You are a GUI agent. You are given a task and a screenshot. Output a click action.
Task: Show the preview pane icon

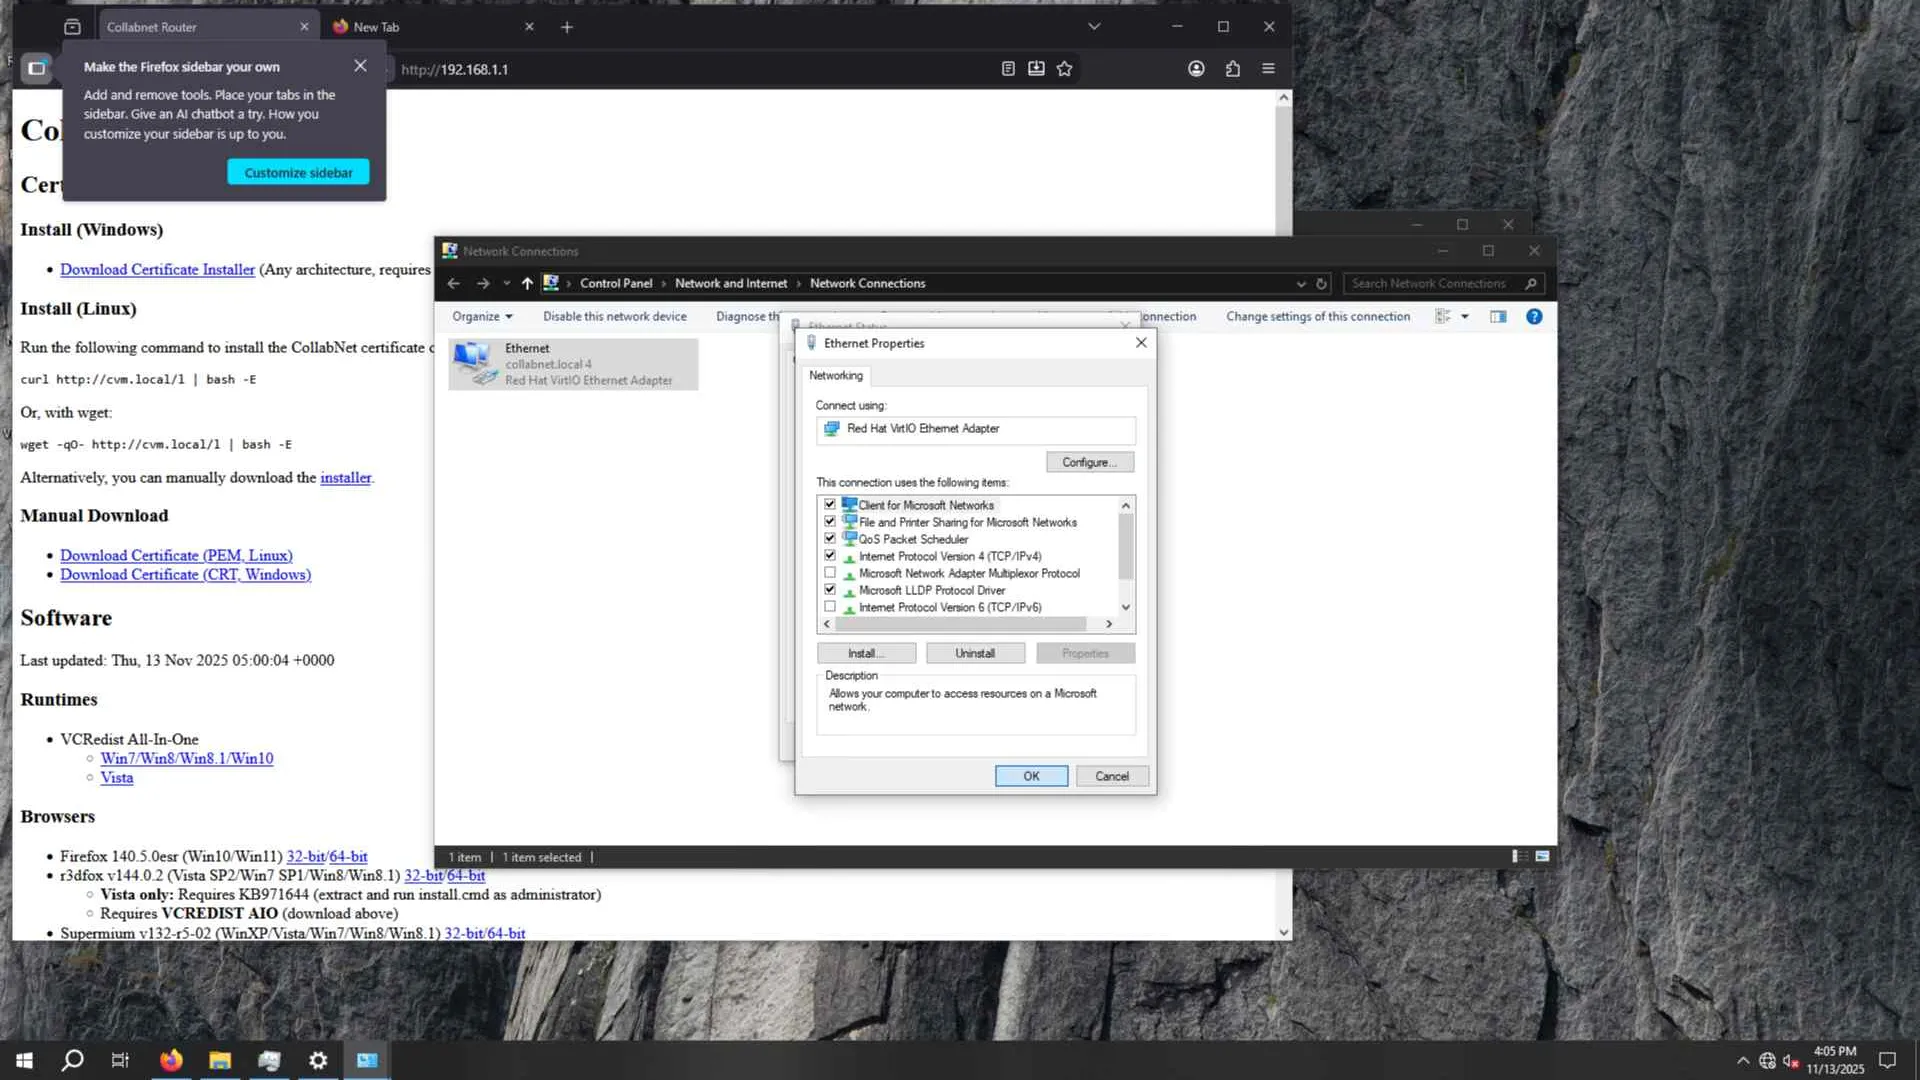(1497, 317)
